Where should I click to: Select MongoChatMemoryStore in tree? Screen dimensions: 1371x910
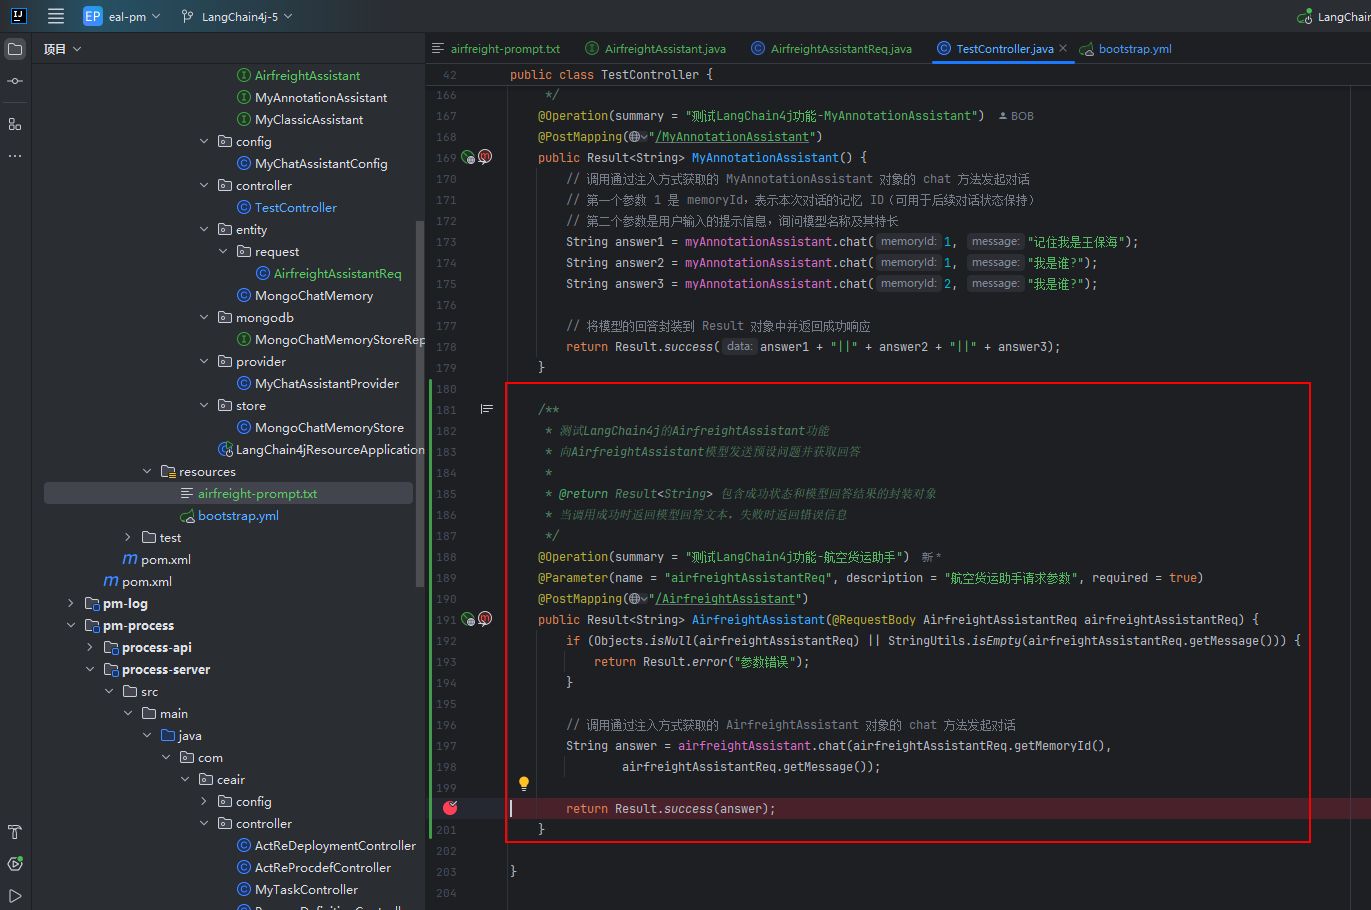click(x=329, y=428)
